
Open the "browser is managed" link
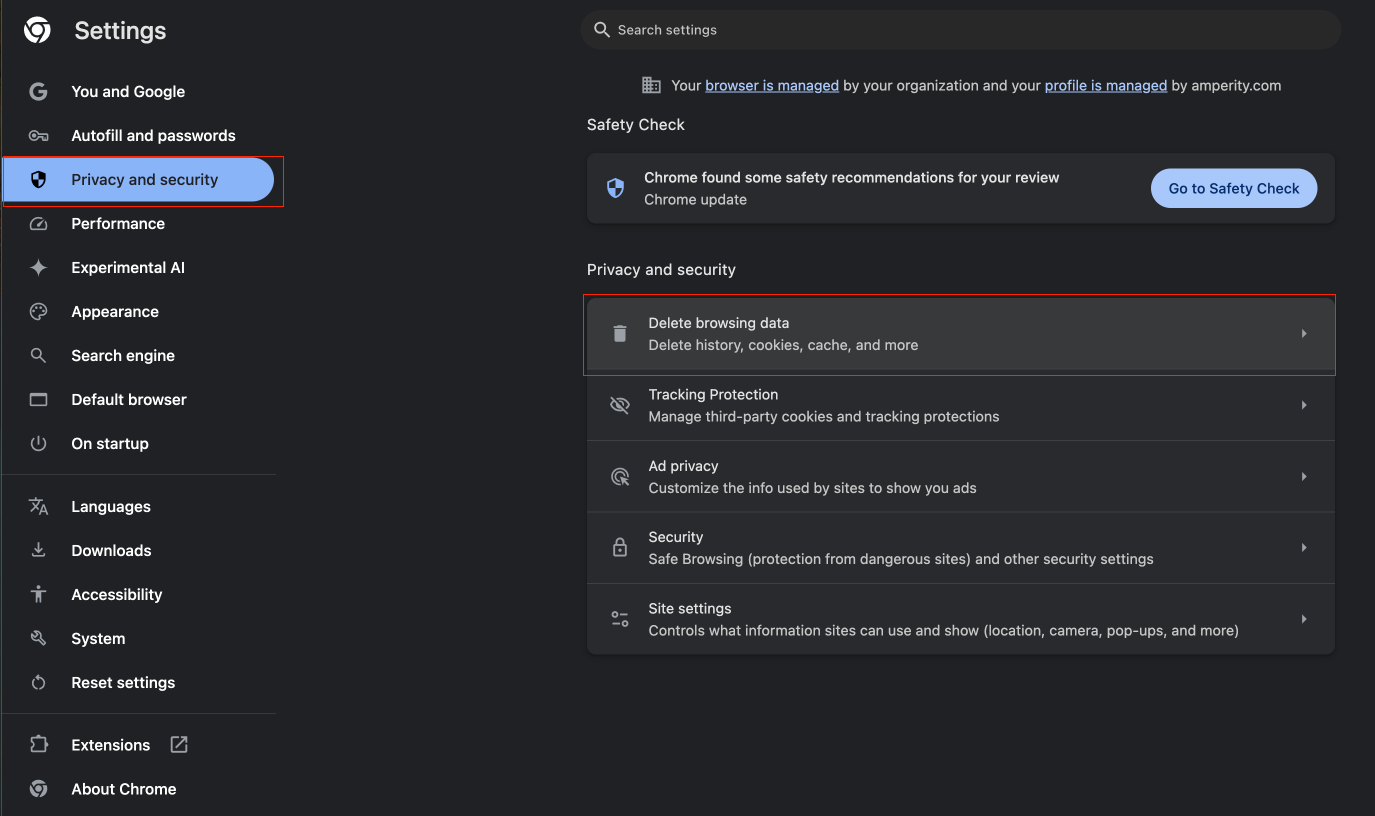(771, 86)
